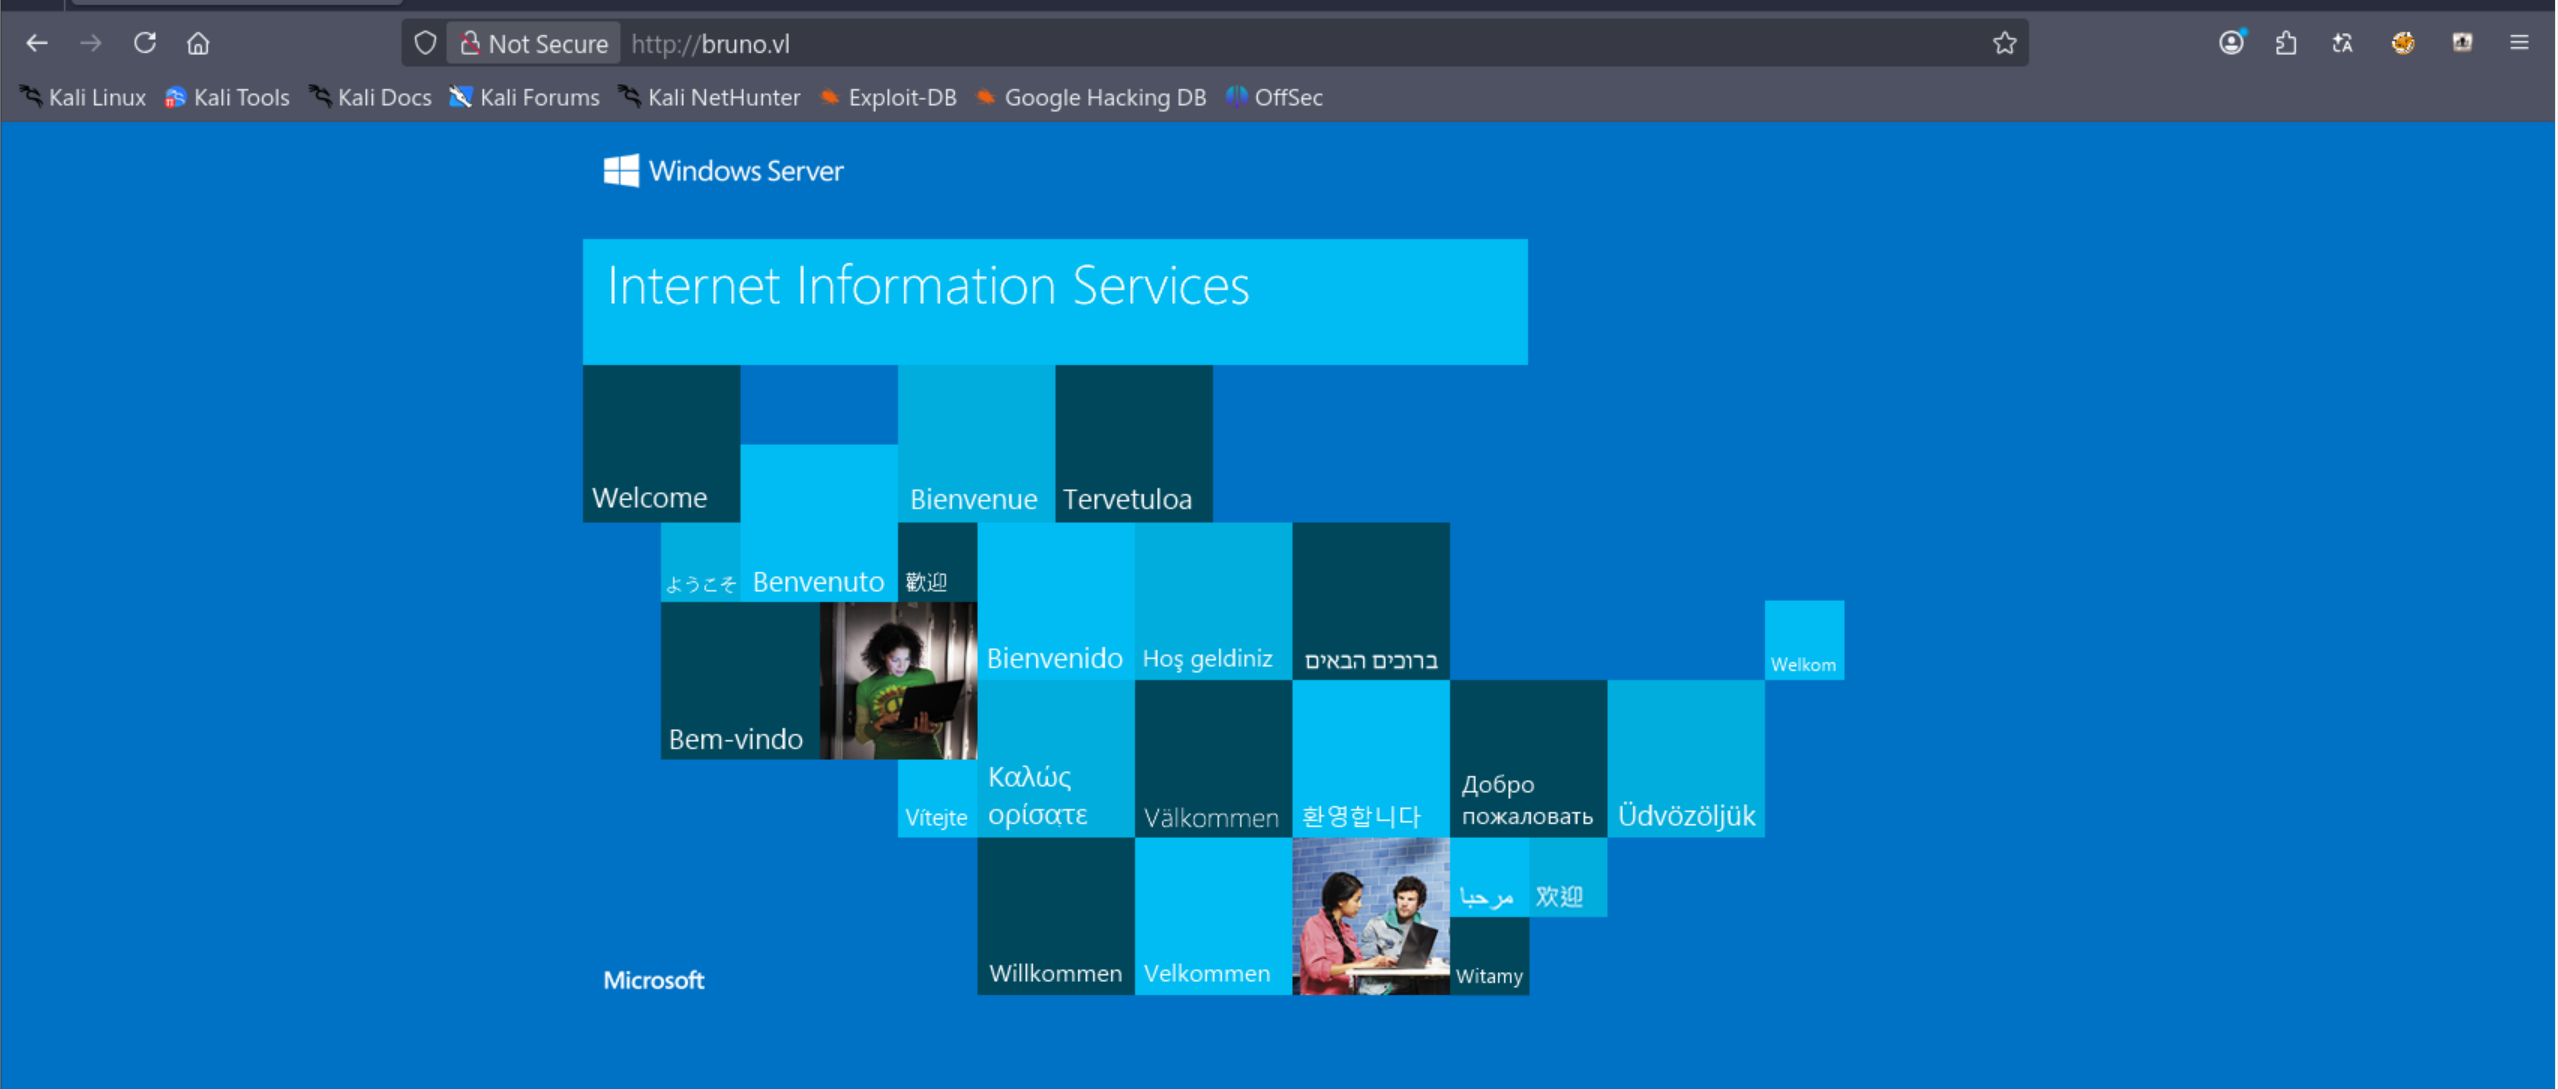The image size is (2558, 1089).
Task: Reload the current page
Action: [x=145, y=43]
